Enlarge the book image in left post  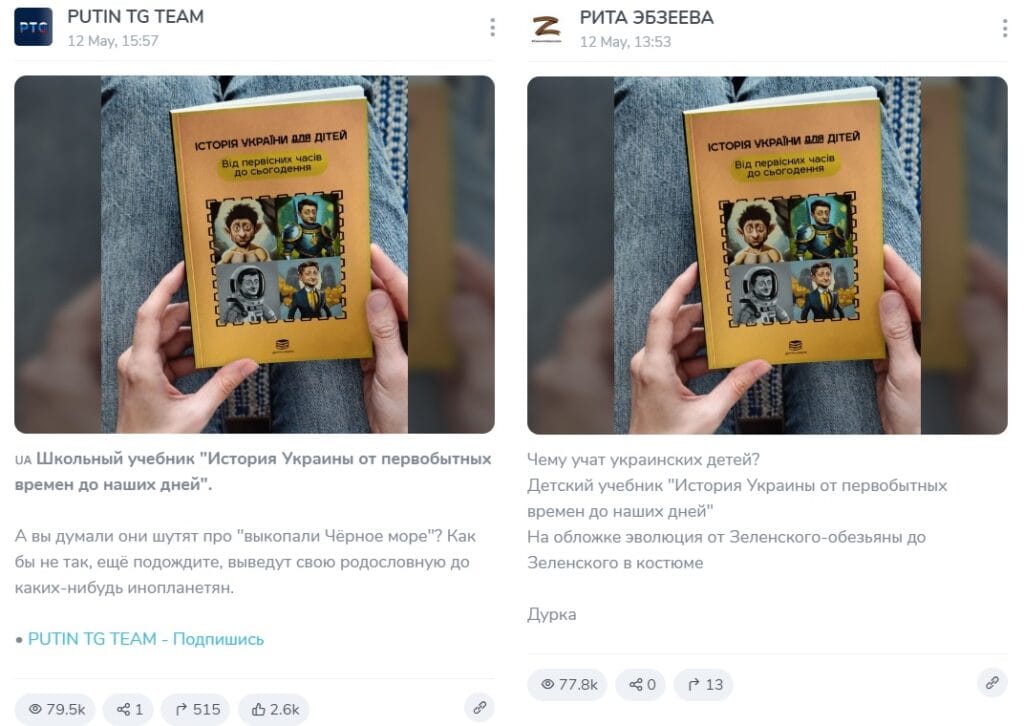tap(255, 255)
